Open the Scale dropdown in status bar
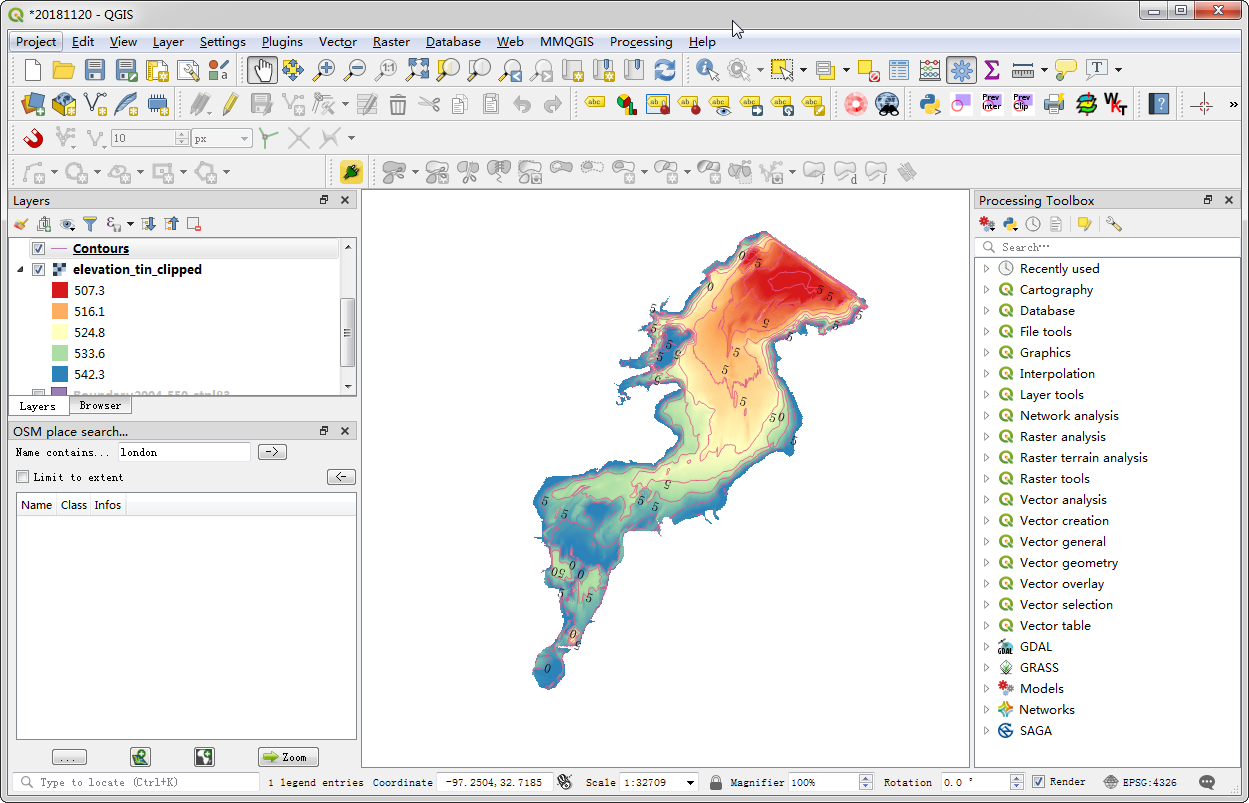Image resolution: width=1249 pixels, height=803 pixels. click(x=691, y=783)
